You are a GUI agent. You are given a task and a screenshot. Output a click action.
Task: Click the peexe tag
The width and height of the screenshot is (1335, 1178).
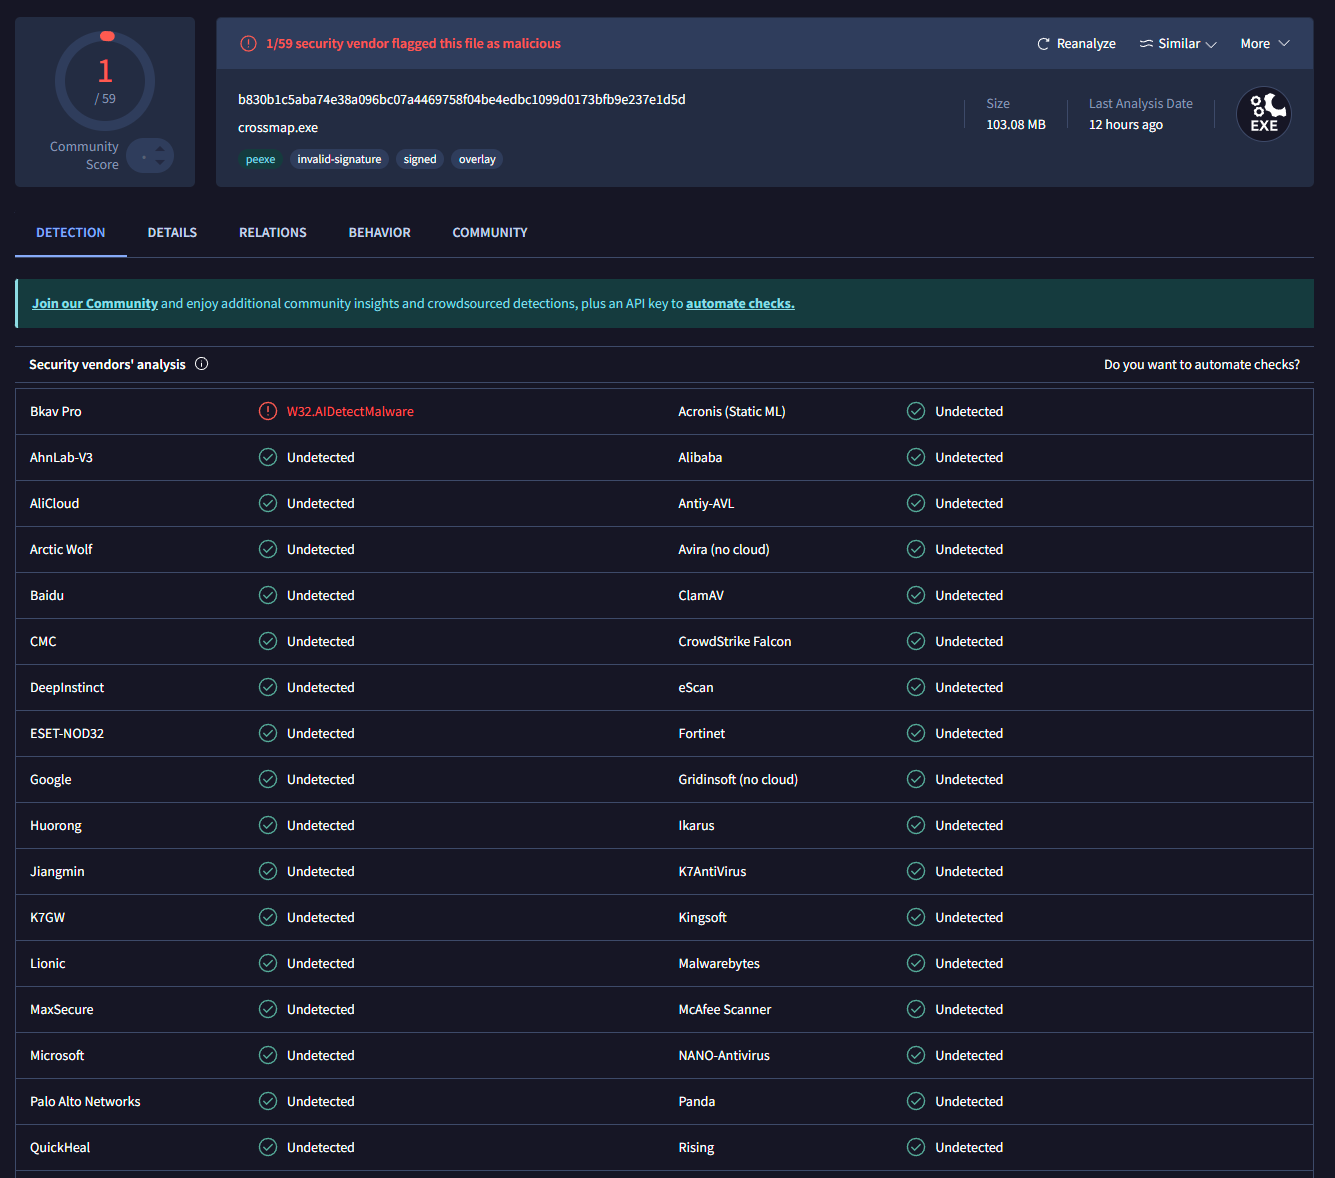pos(261,159)
